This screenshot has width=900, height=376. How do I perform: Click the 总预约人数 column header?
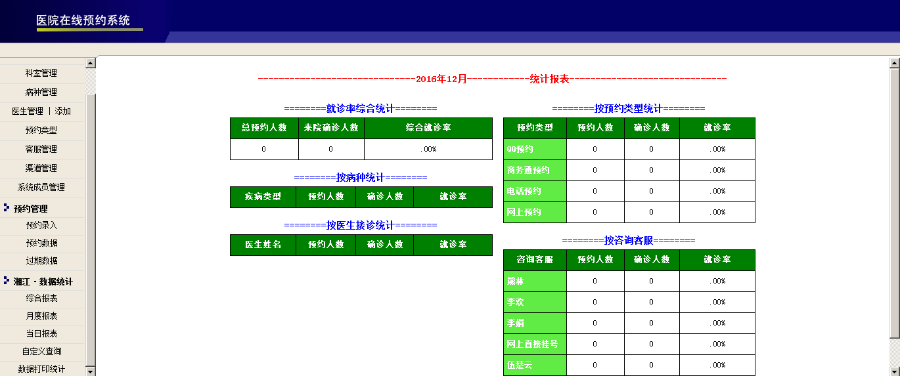click(x=264, y=127)
